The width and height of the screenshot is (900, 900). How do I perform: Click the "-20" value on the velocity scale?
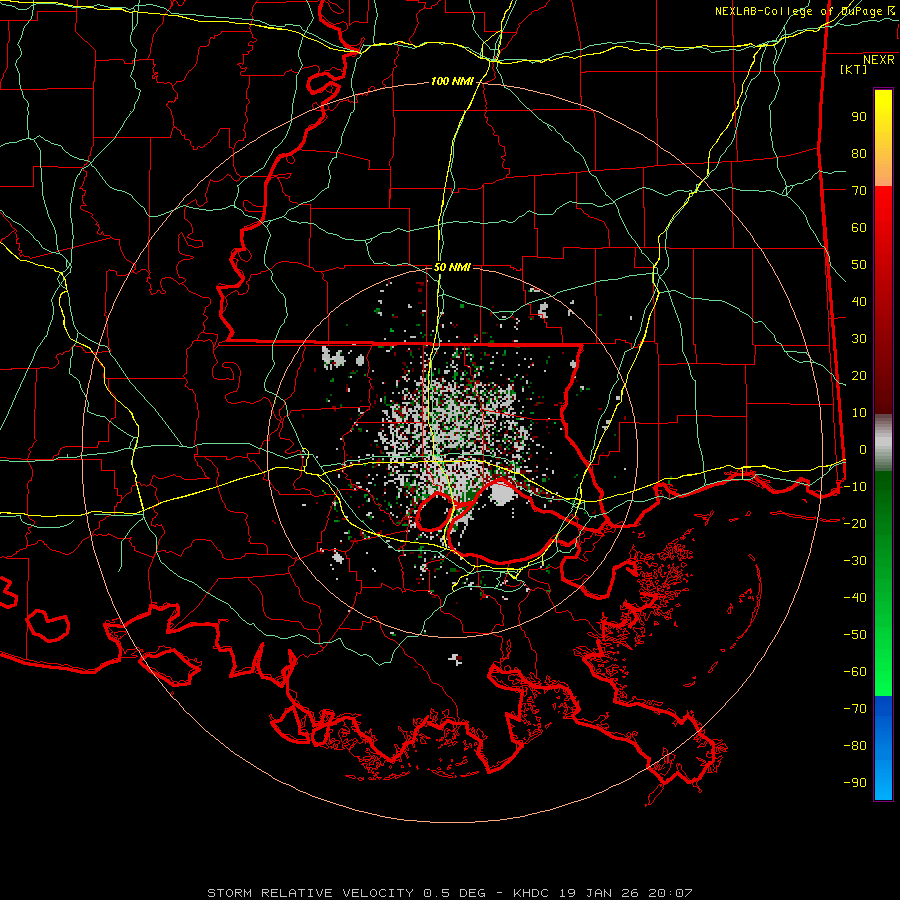(x=855, y=524)
